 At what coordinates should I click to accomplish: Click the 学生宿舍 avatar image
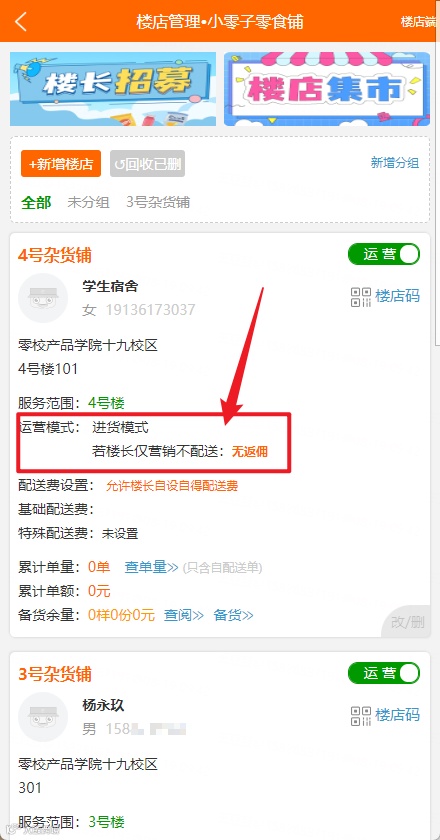[x=43, y=298]
